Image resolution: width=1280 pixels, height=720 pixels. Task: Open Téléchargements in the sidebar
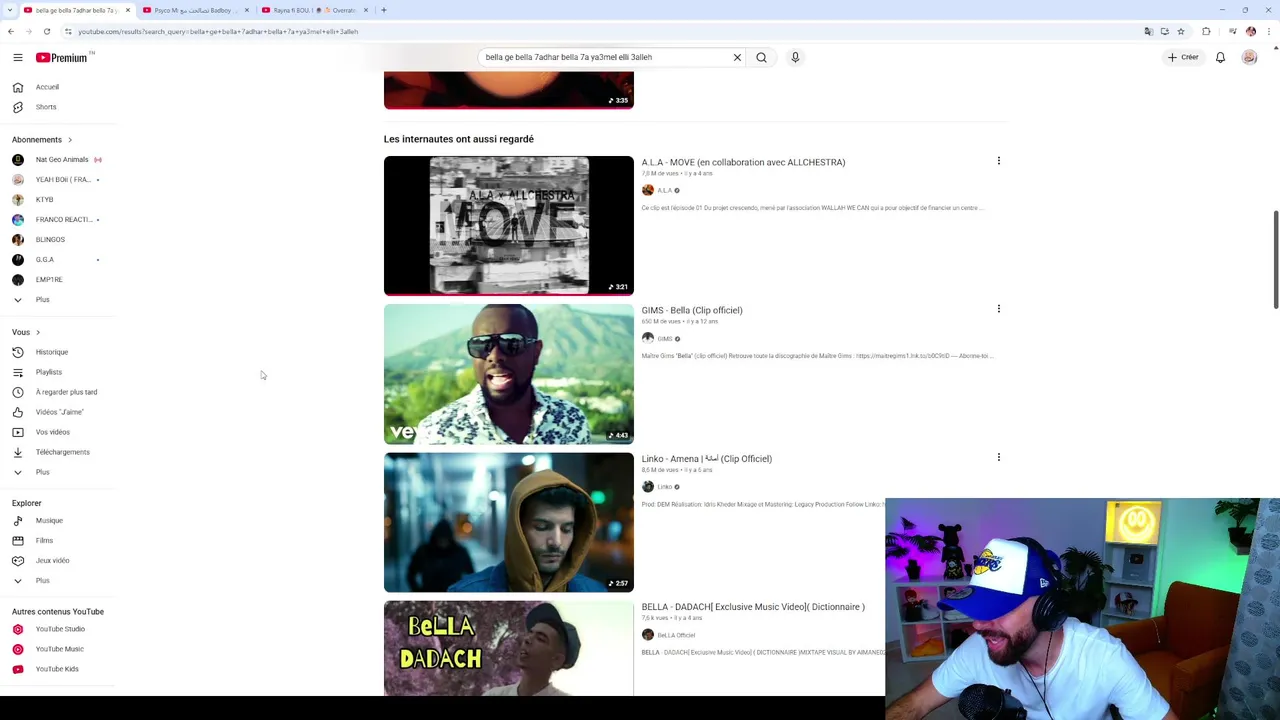click(60, 452)
